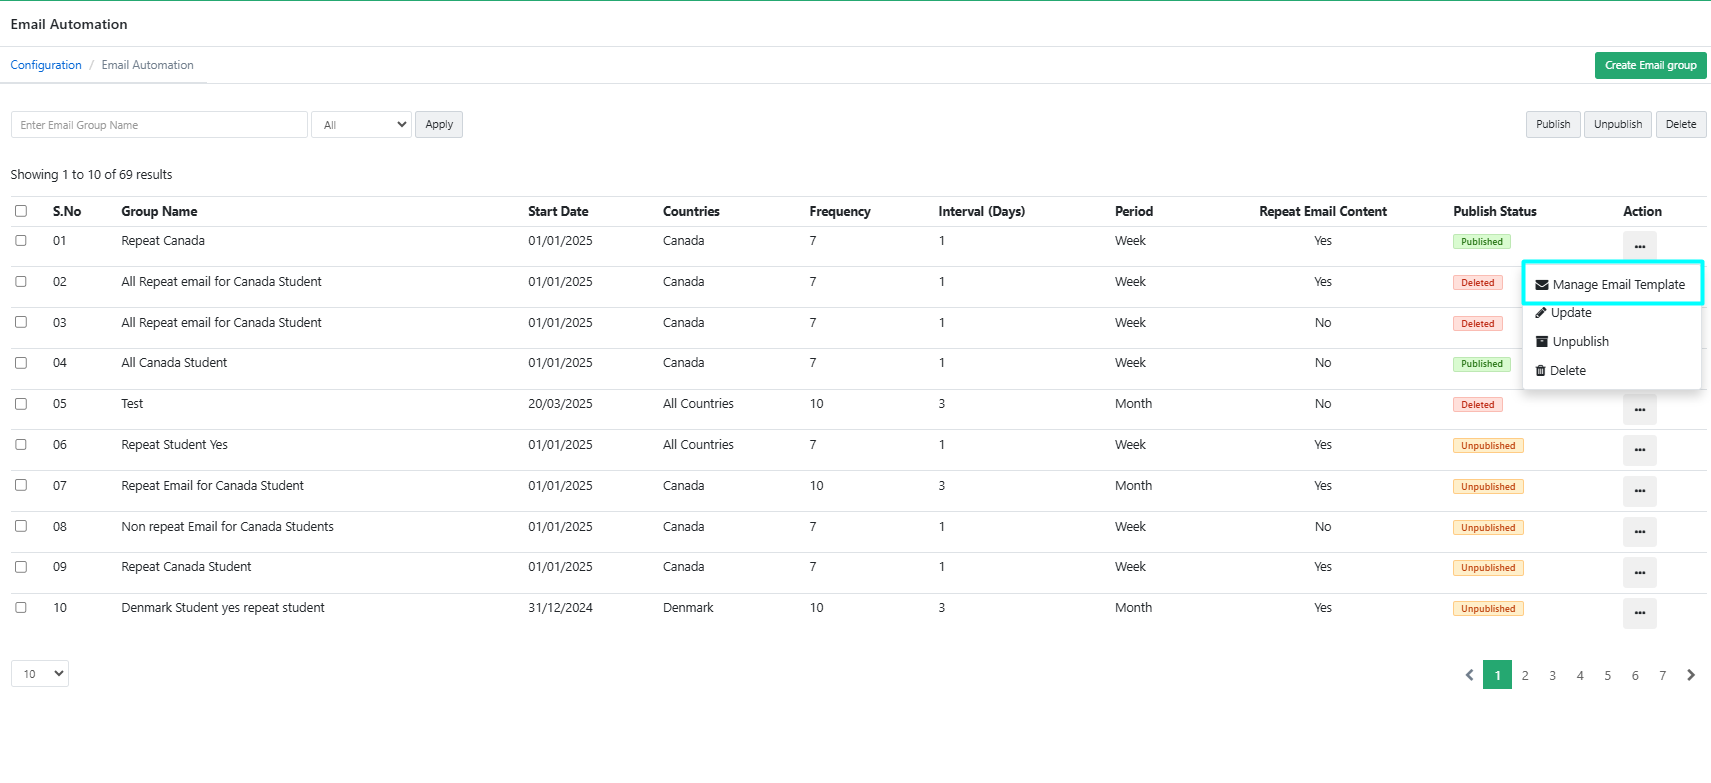Open the All status filter dropdown
Image resolution: width=1711 pixels, height=783 pixels.
coord(362,125)
